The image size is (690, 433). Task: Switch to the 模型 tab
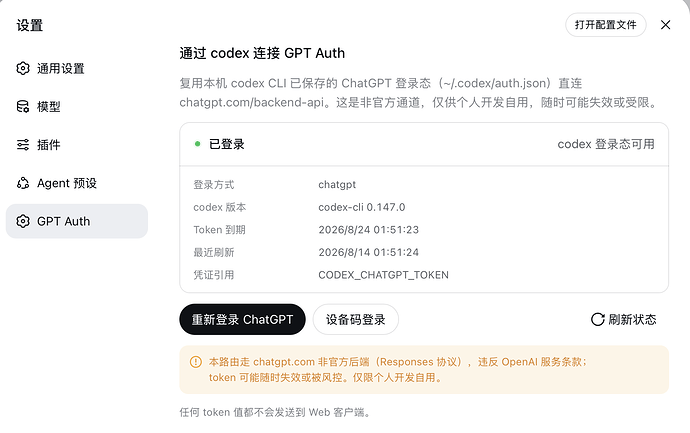coord(77,106)
